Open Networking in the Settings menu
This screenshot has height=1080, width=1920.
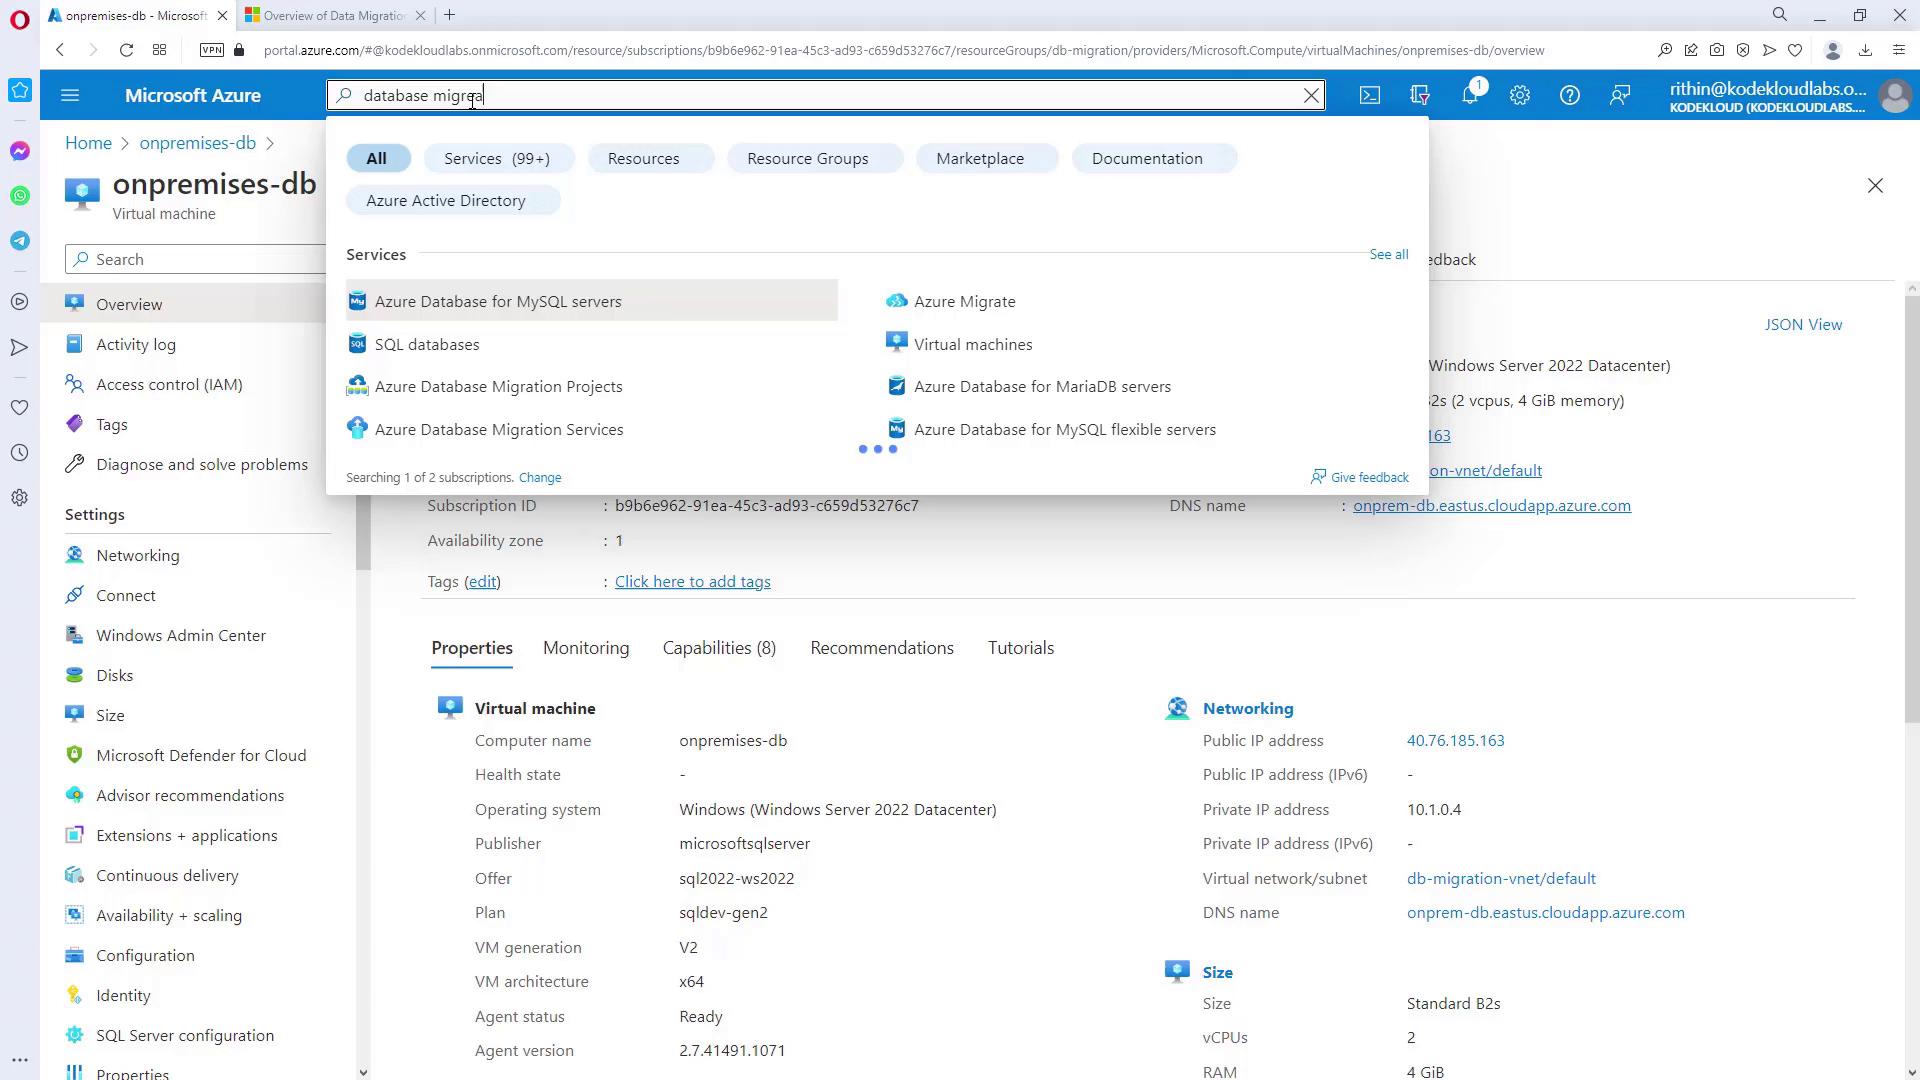[138, 555]
